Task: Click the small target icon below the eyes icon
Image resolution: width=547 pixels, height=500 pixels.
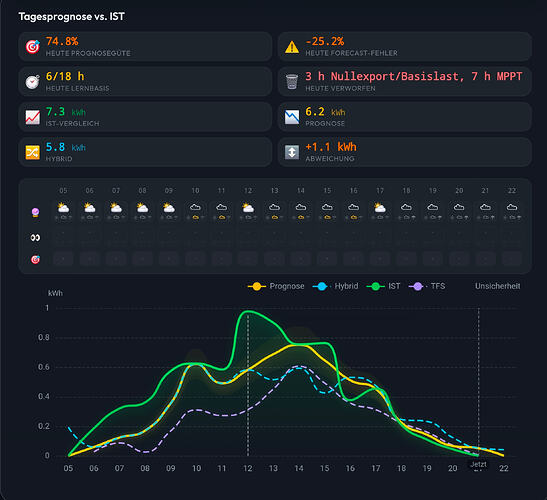Action: pos(35,260)
